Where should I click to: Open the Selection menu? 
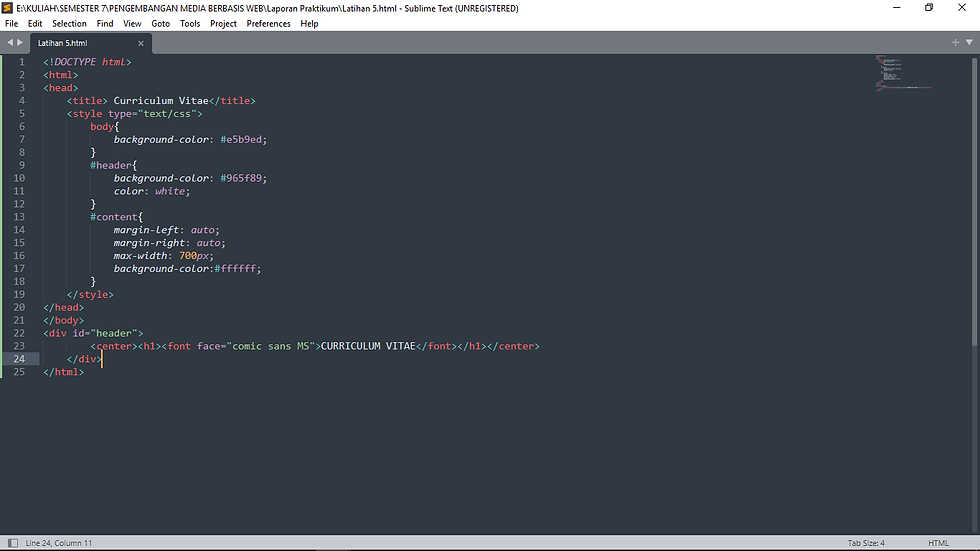(69, 24)
